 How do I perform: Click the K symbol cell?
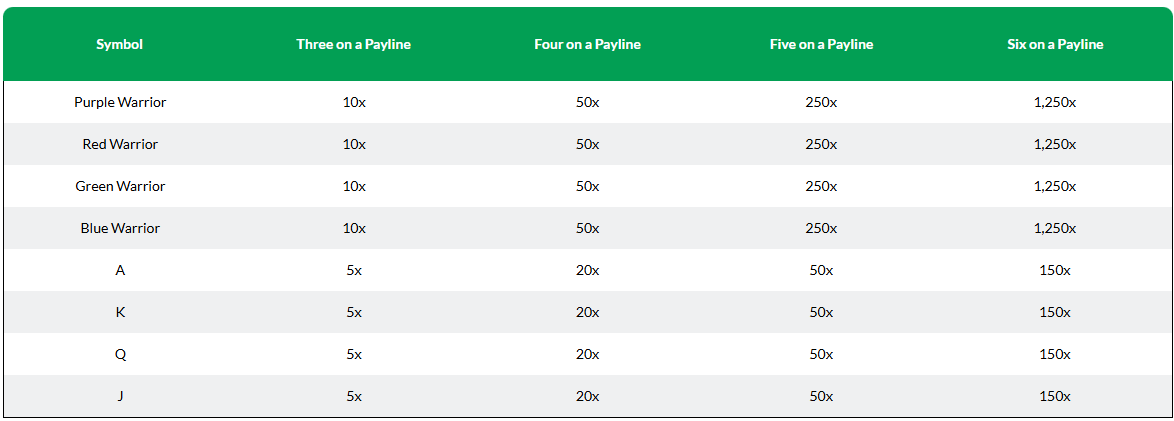120,312
